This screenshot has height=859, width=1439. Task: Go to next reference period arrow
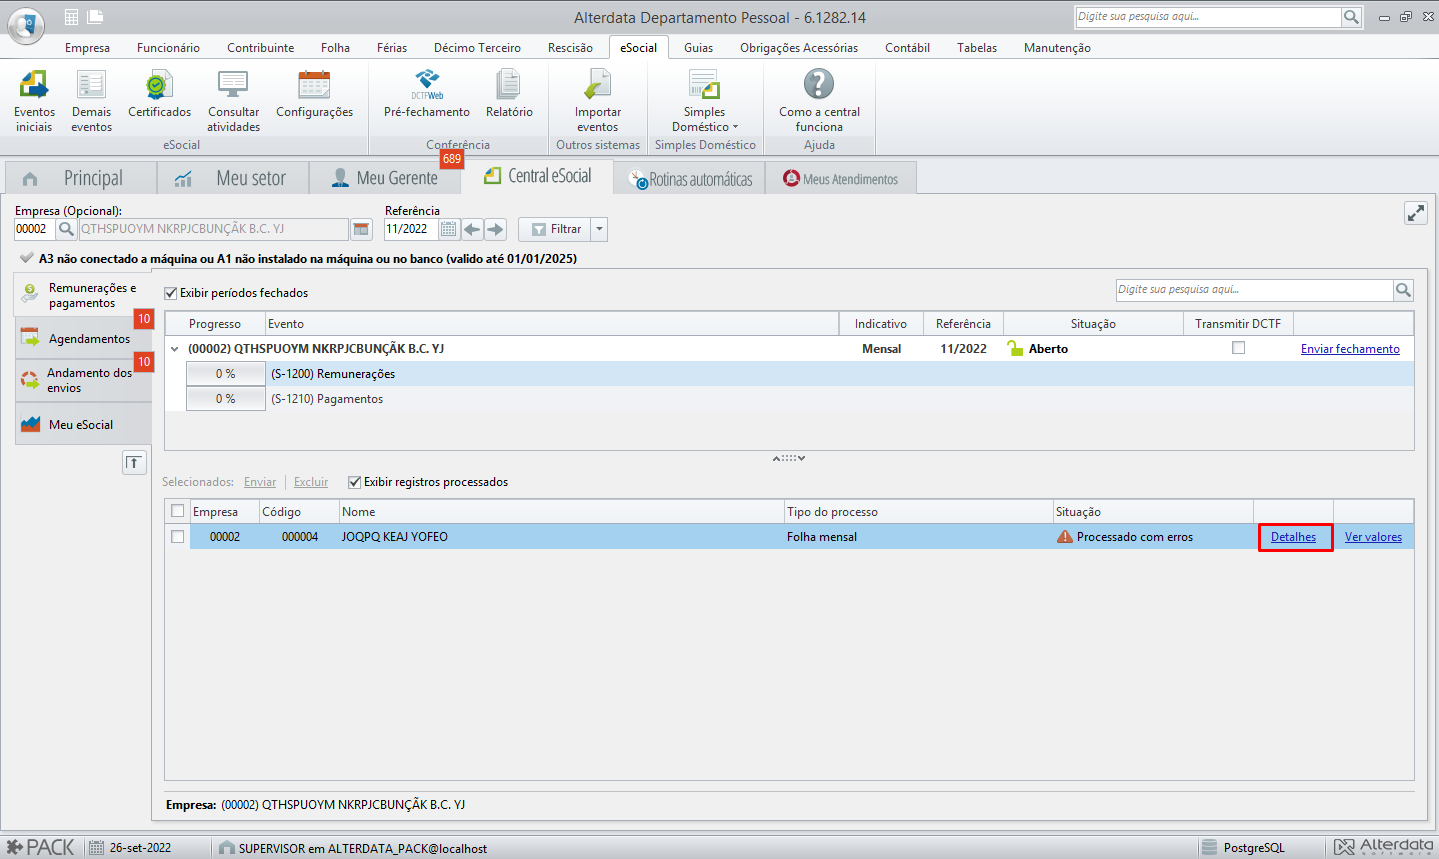(x=495, y=229)
